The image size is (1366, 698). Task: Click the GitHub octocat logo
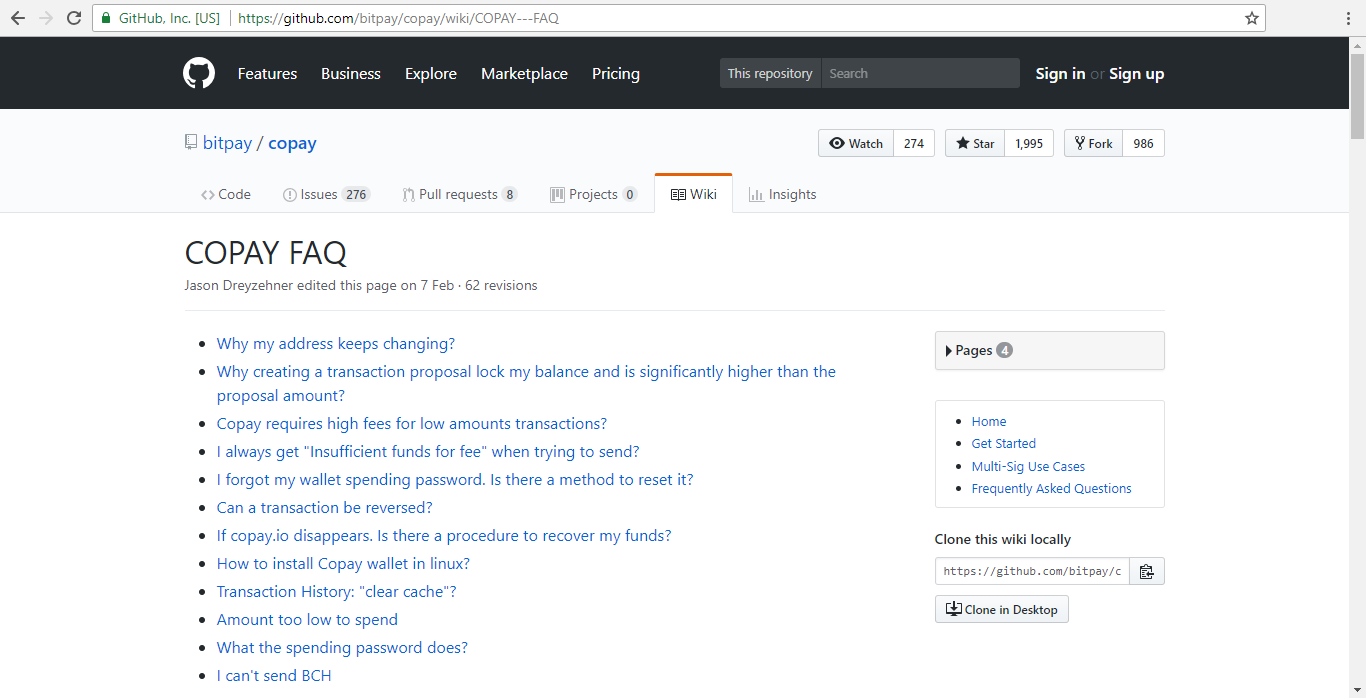(199, 73)
